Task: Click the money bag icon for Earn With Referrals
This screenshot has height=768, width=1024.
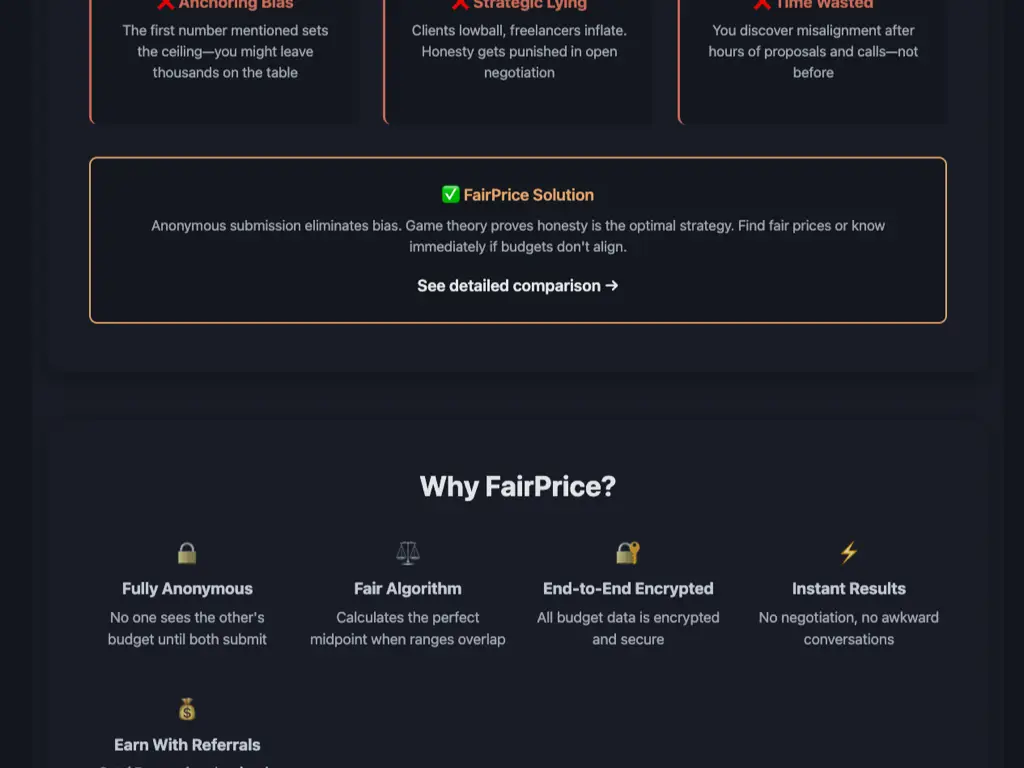Action: tap(187, 709)
